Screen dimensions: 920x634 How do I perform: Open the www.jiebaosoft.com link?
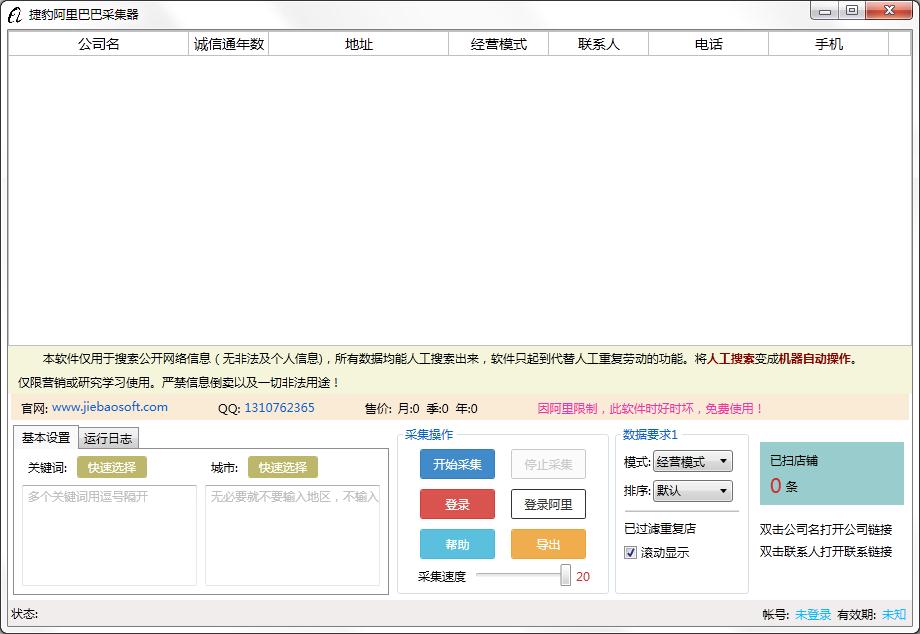pos(110,408)
